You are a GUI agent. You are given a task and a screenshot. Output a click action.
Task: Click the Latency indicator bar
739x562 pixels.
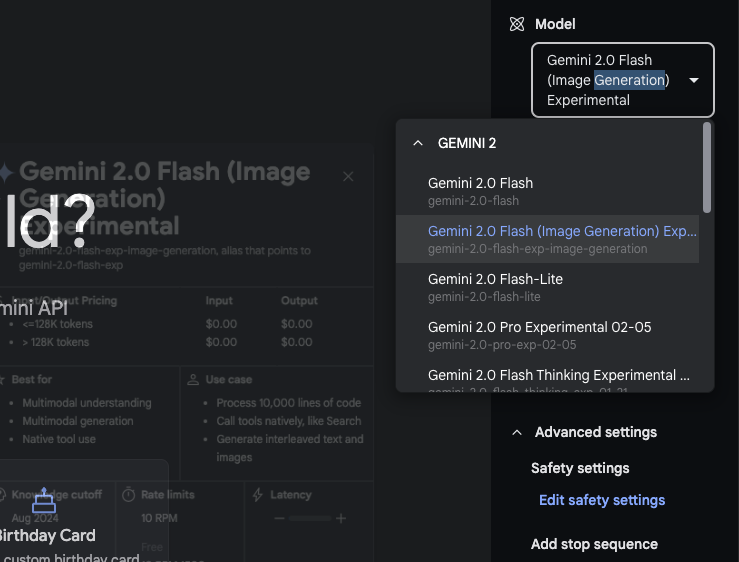(x=310, y=518)
